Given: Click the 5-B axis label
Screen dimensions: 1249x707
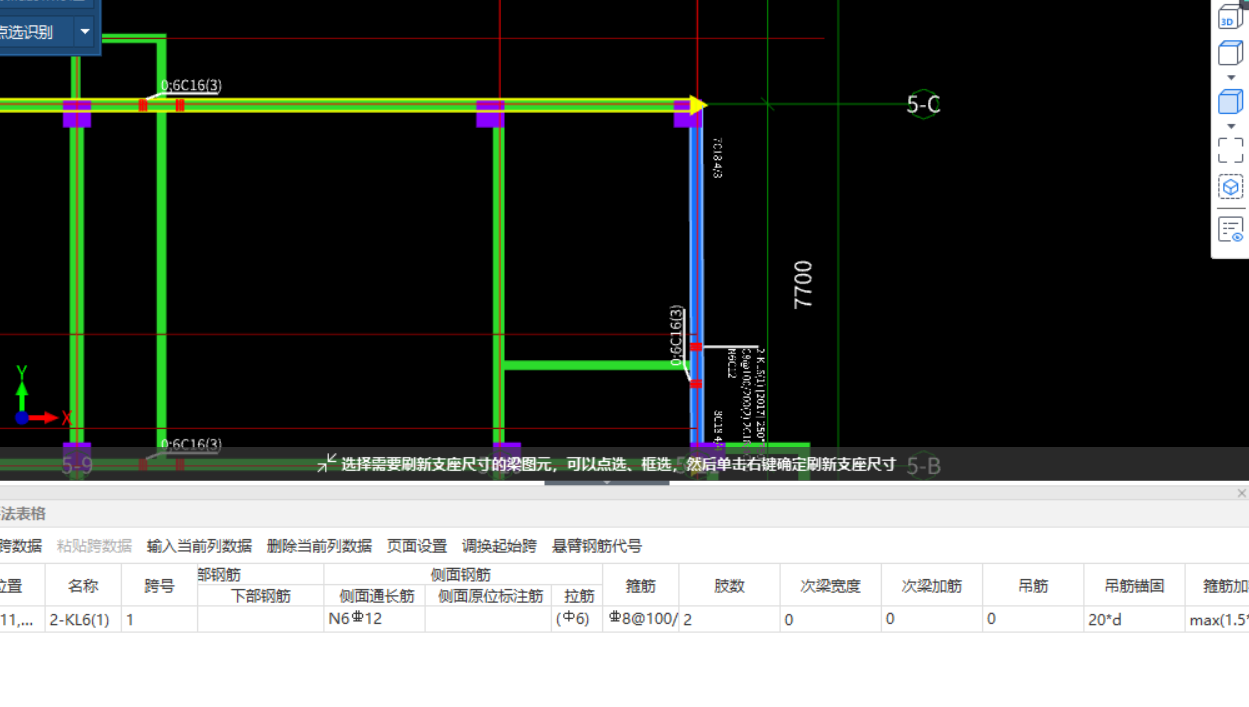Looking at the screenshot, I should point(923,465).
